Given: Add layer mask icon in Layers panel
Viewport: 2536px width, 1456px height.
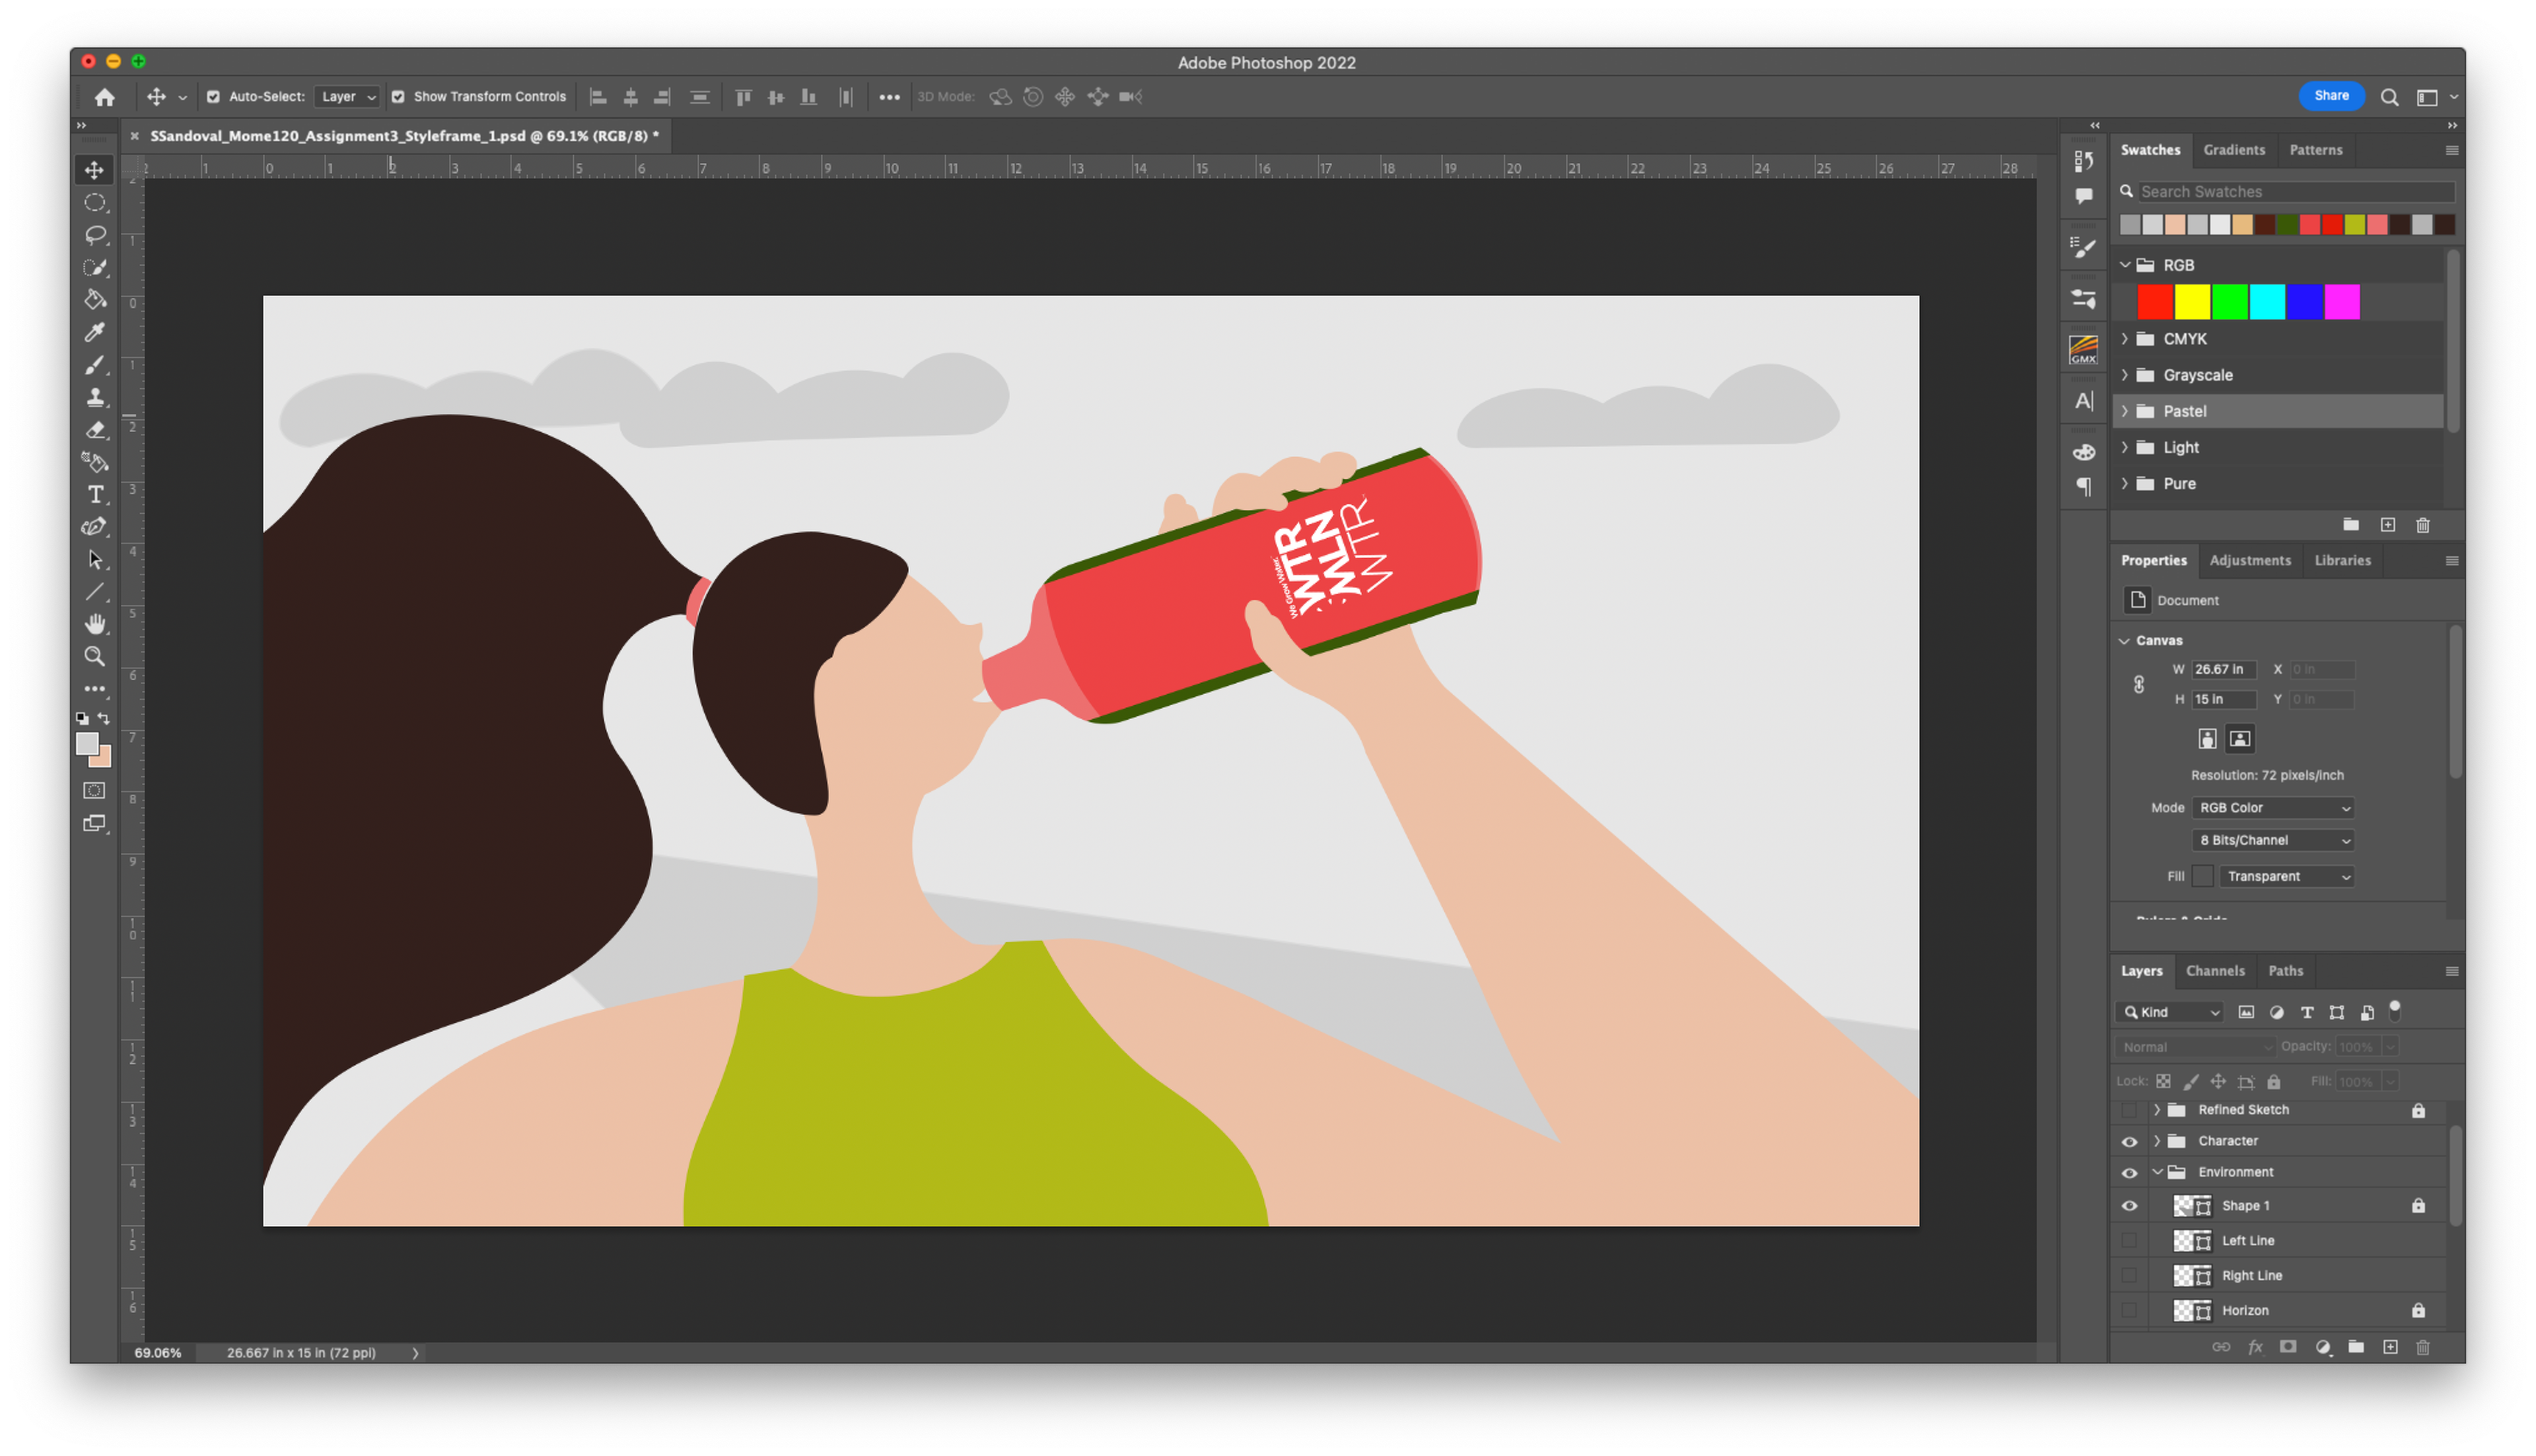Looking at the screenshot, I should [2287, 1347].
